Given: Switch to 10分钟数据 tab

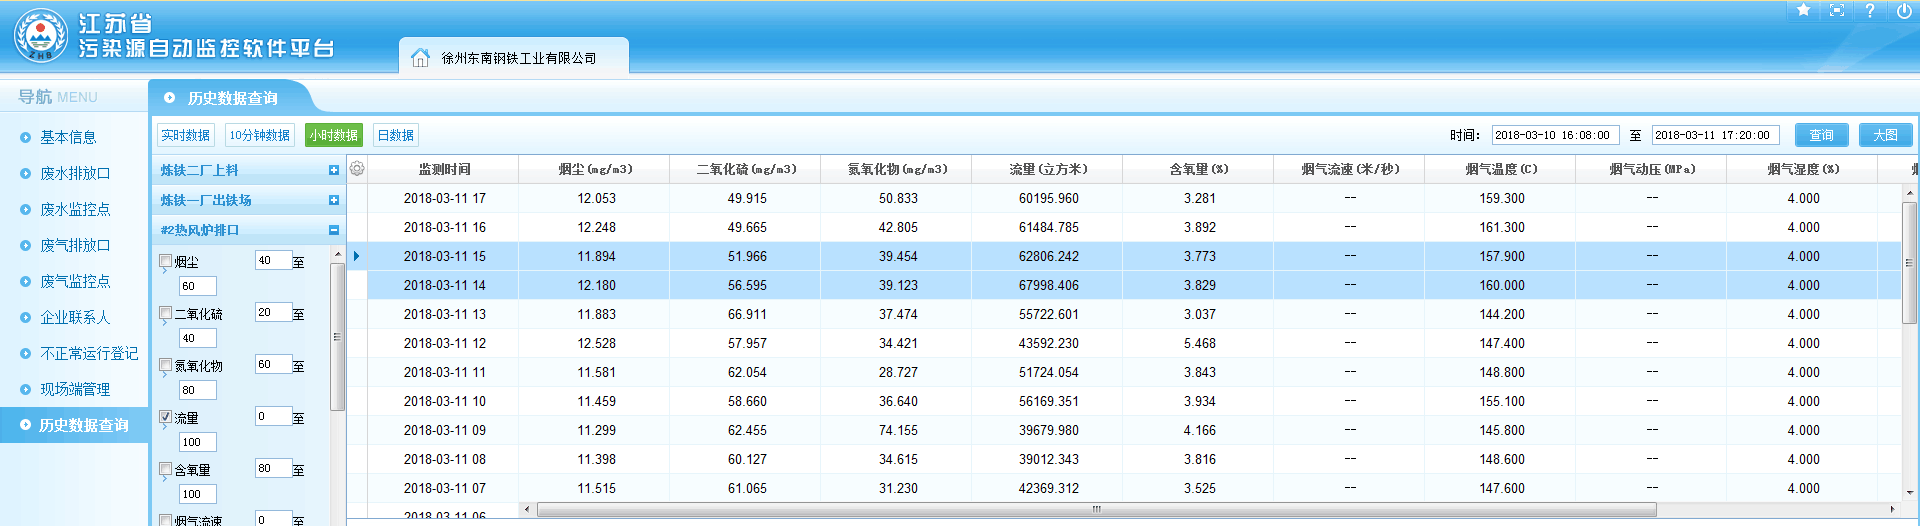Looking at the screenshot, I should tap(260, 135).
